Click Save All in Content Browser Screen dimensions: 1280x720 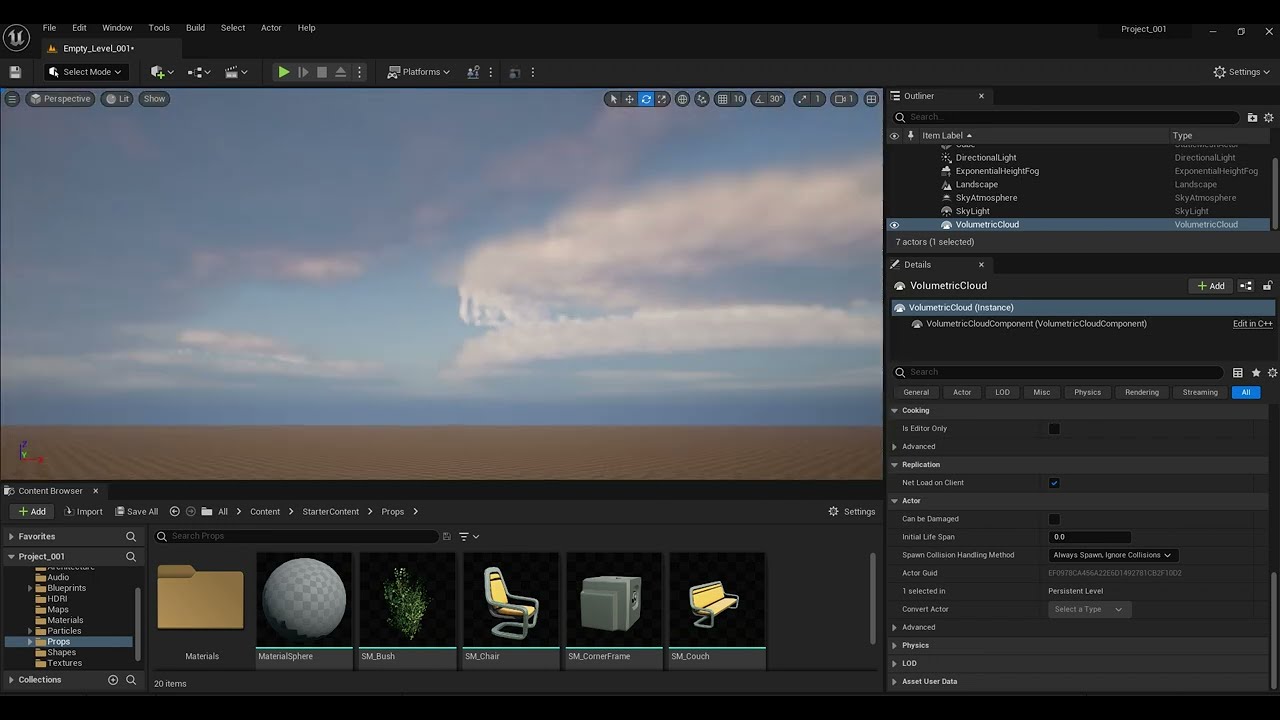click(136, 512)
